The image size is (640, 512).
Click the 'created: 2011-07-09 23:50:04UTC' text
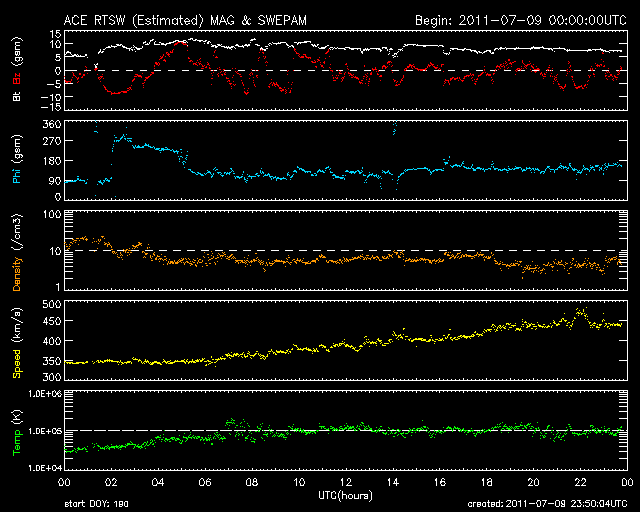547,504
